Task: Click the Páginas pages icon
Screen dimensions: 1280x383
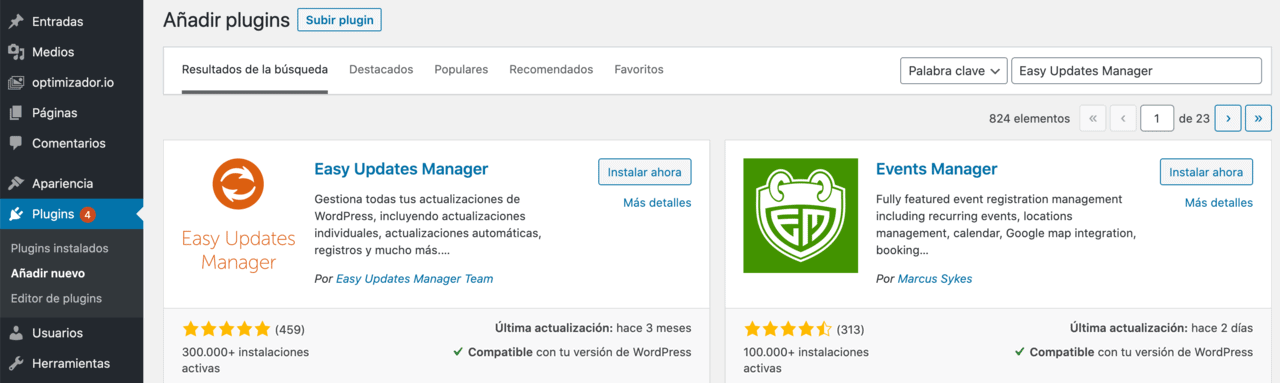Action: click(16, 113)
